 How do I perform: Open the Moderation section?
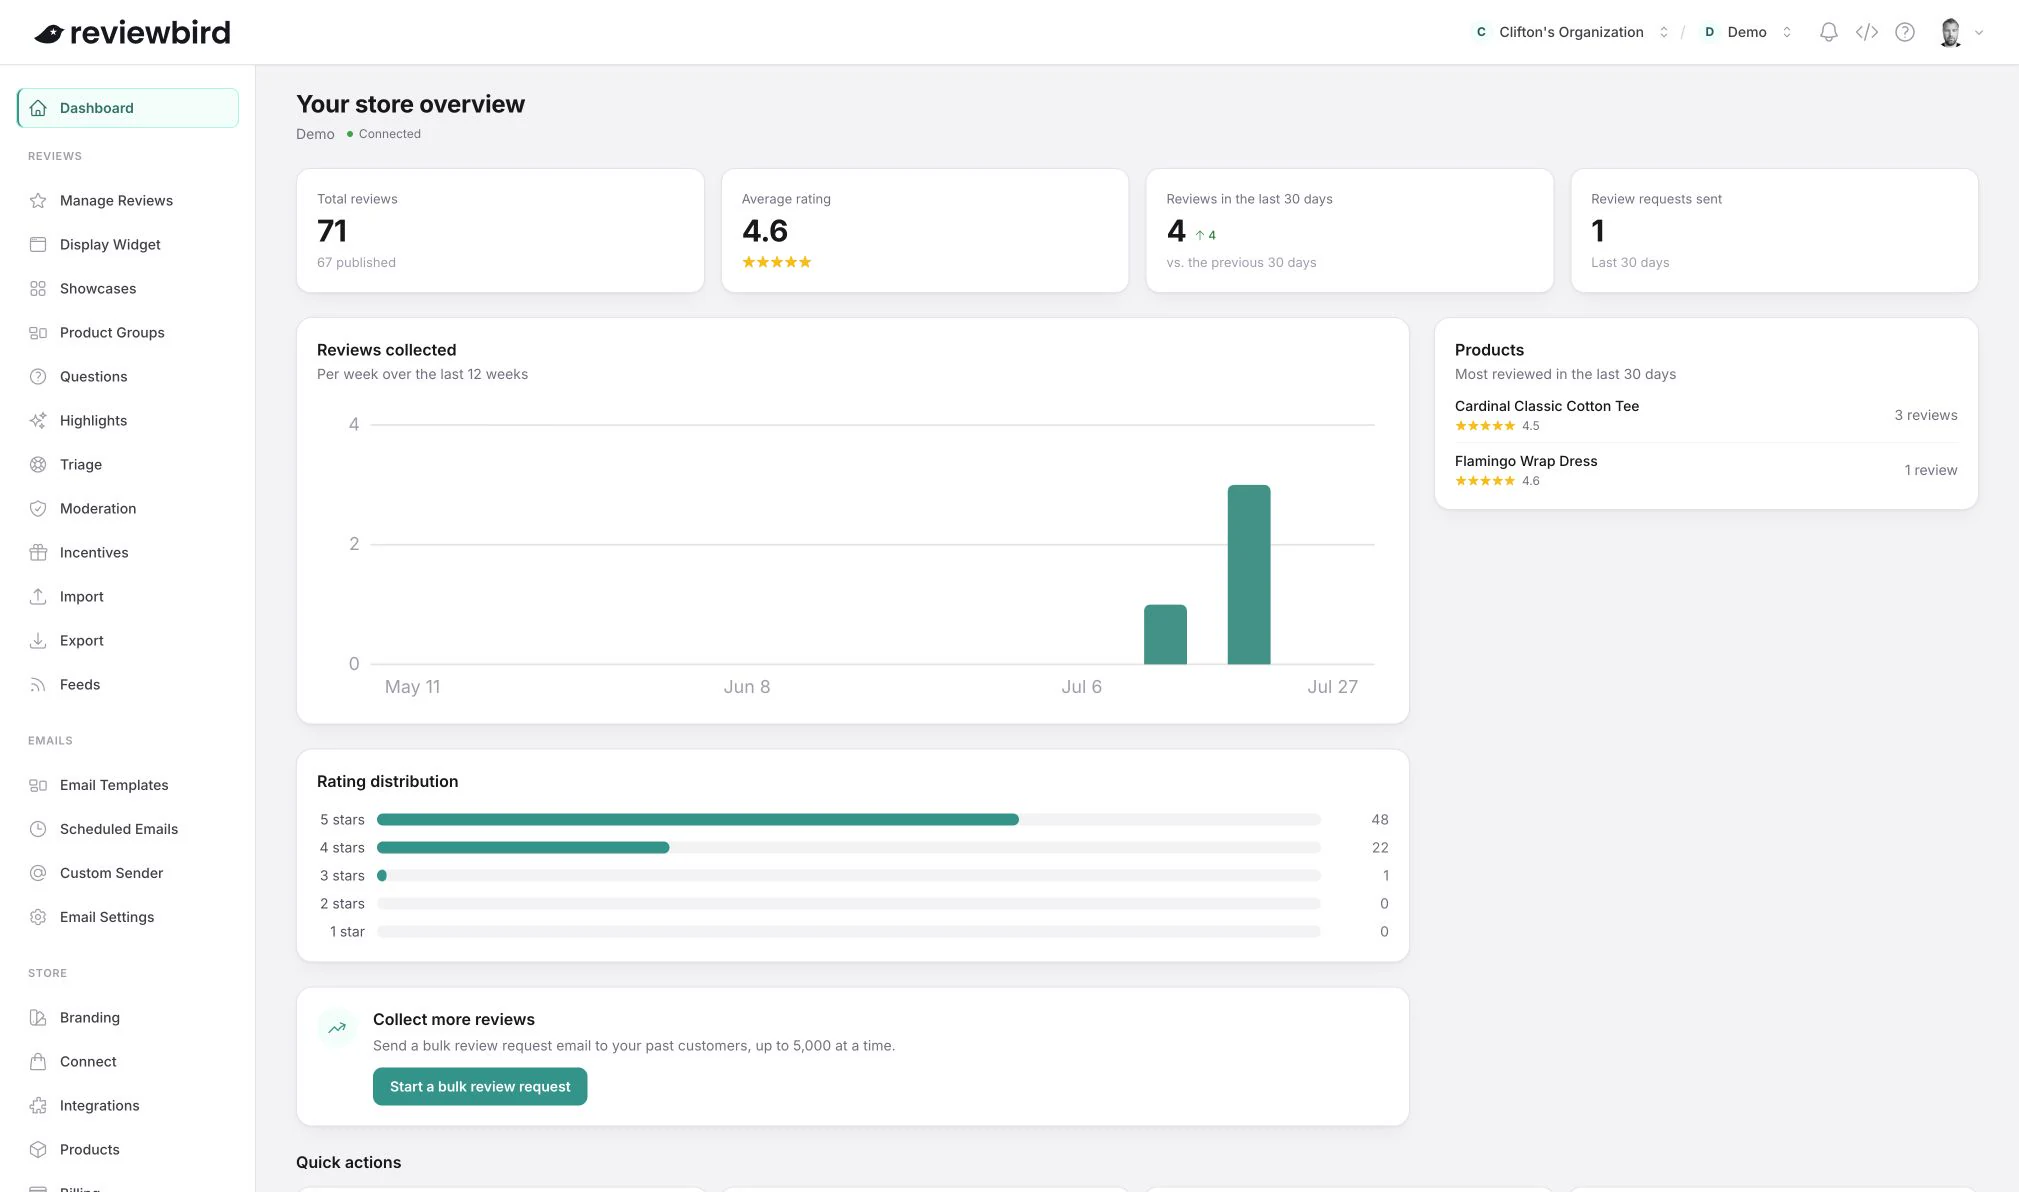pyautogui.click(x=128, y=508)
